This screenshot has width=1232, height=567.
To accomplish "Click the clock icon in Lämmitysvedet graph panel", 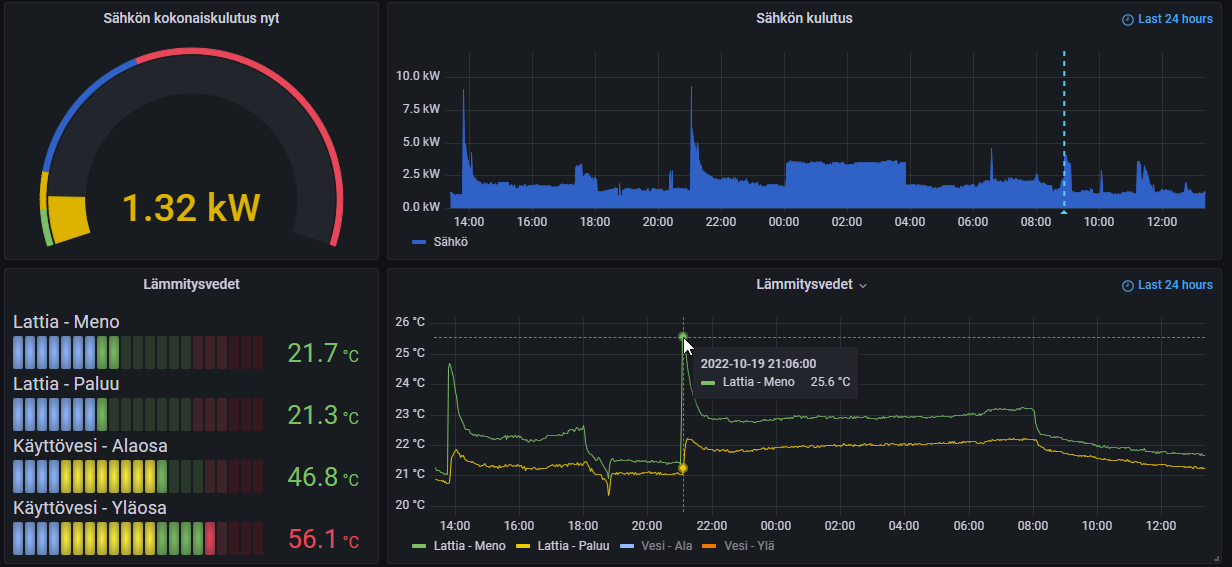I will click(1128, 286).
